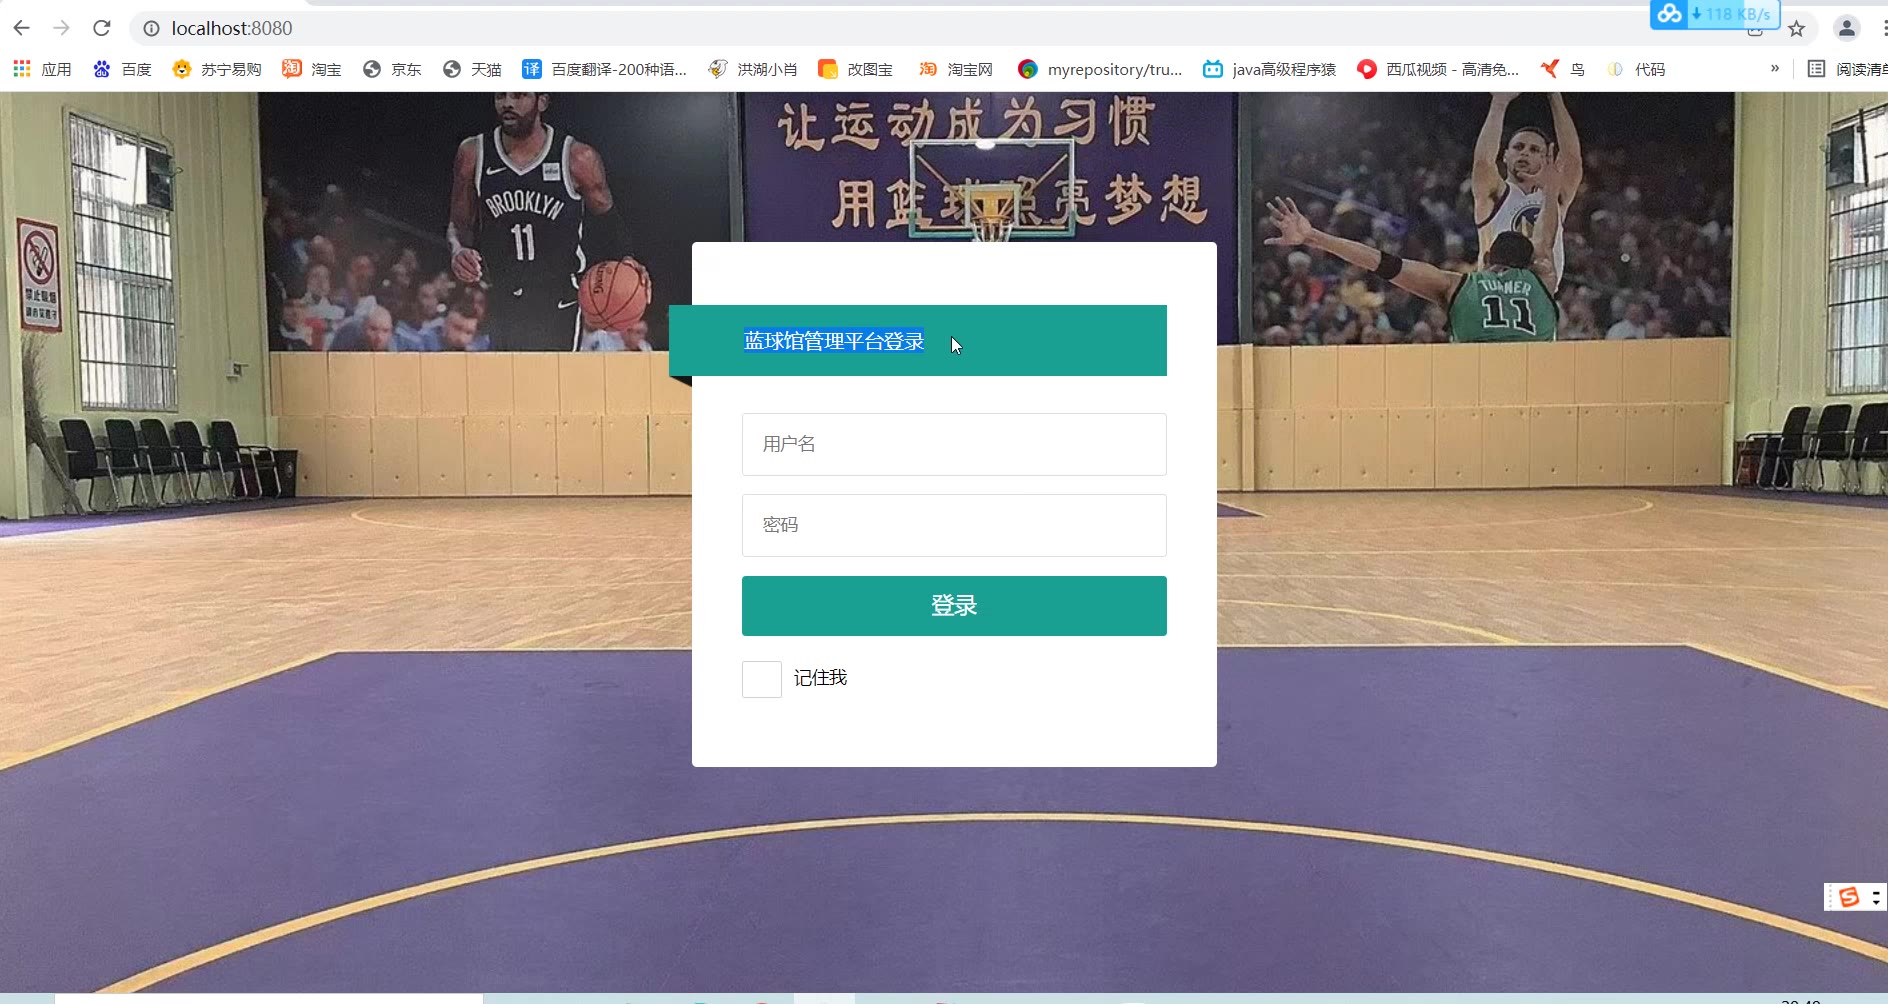Click the Sogou input method icon

click(1849, 897)
